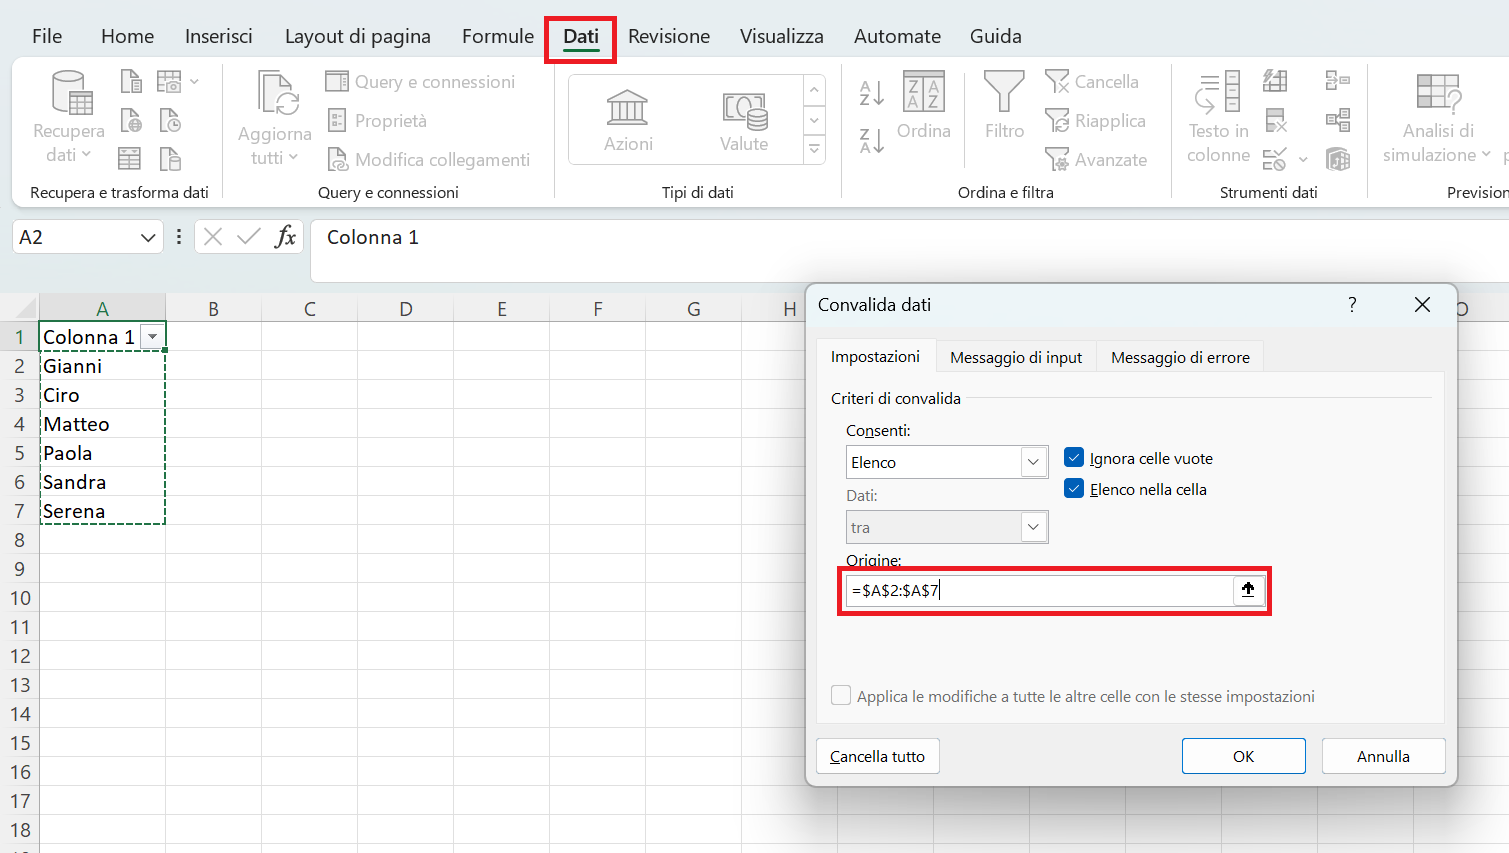The image size is (1509, 853).
Task: Click the Consolidate icon in Strumenti dati
Action: coord(1337,81)
